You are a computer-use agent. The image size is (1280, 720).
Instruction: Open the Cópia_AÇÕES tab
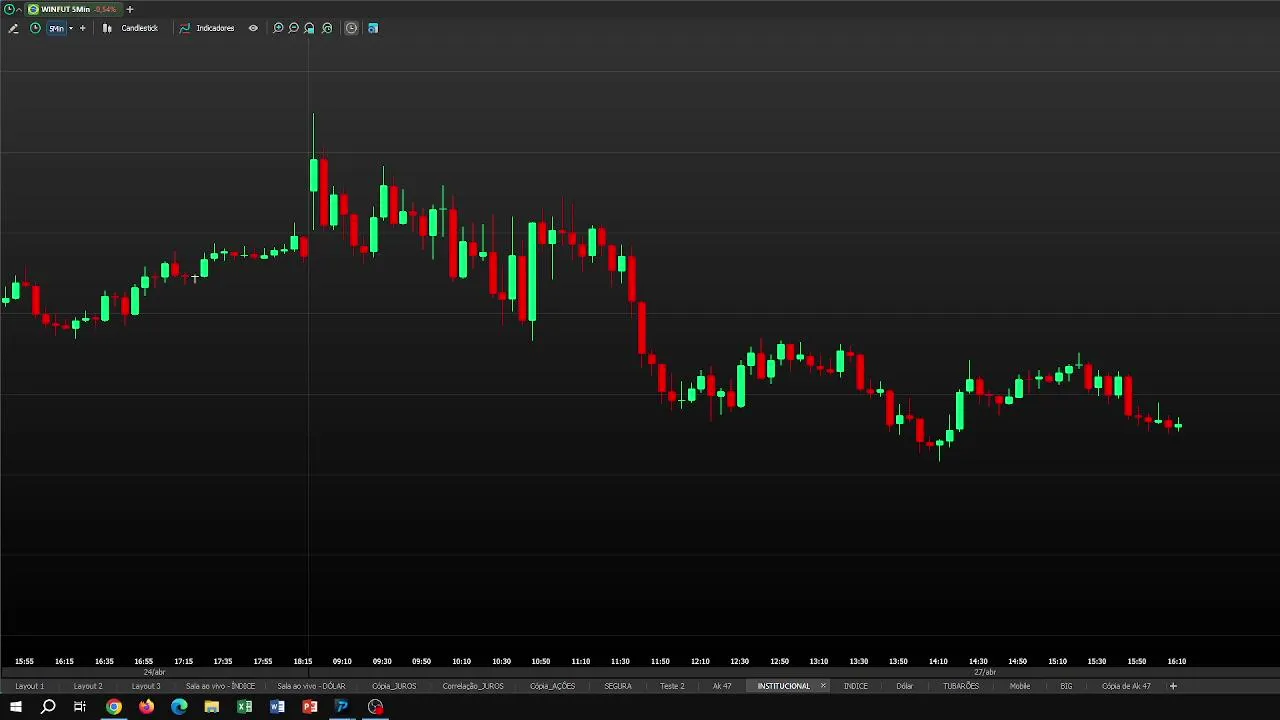553,686
